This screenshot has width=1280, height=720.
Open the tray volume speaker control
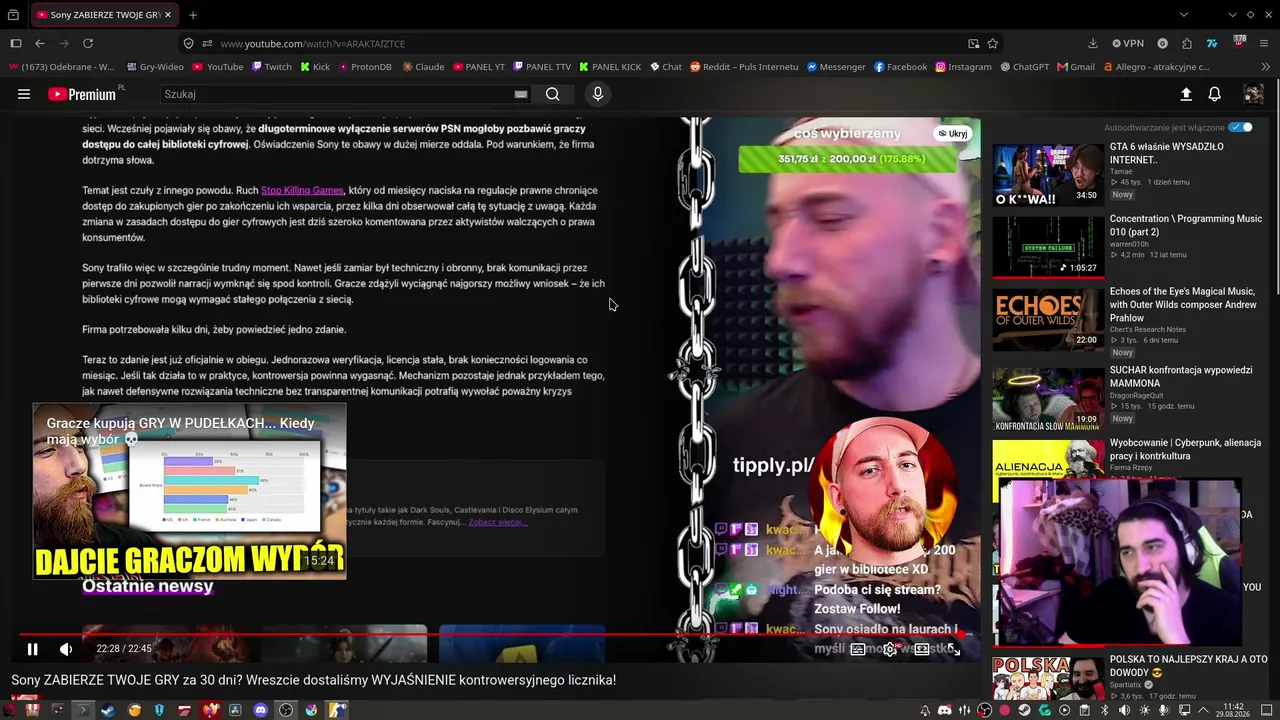[1125, 710]
